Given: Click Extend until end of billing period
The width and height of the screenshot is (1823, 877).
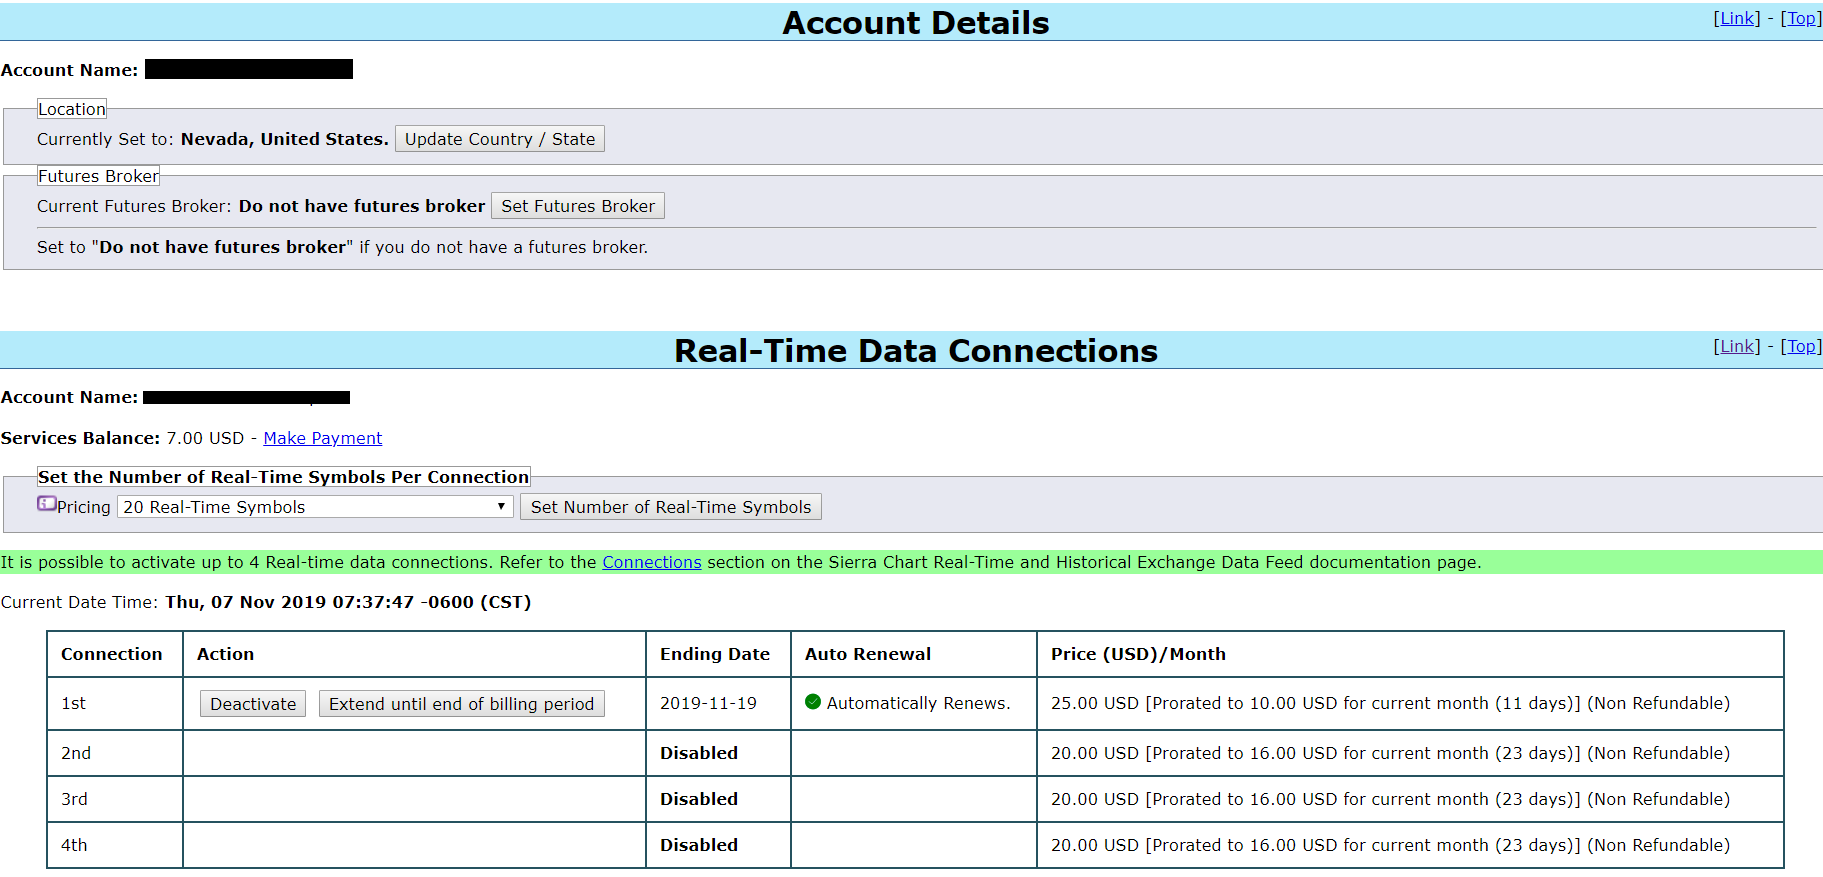Looking at the screenshot, I should [x=462, y=704].
